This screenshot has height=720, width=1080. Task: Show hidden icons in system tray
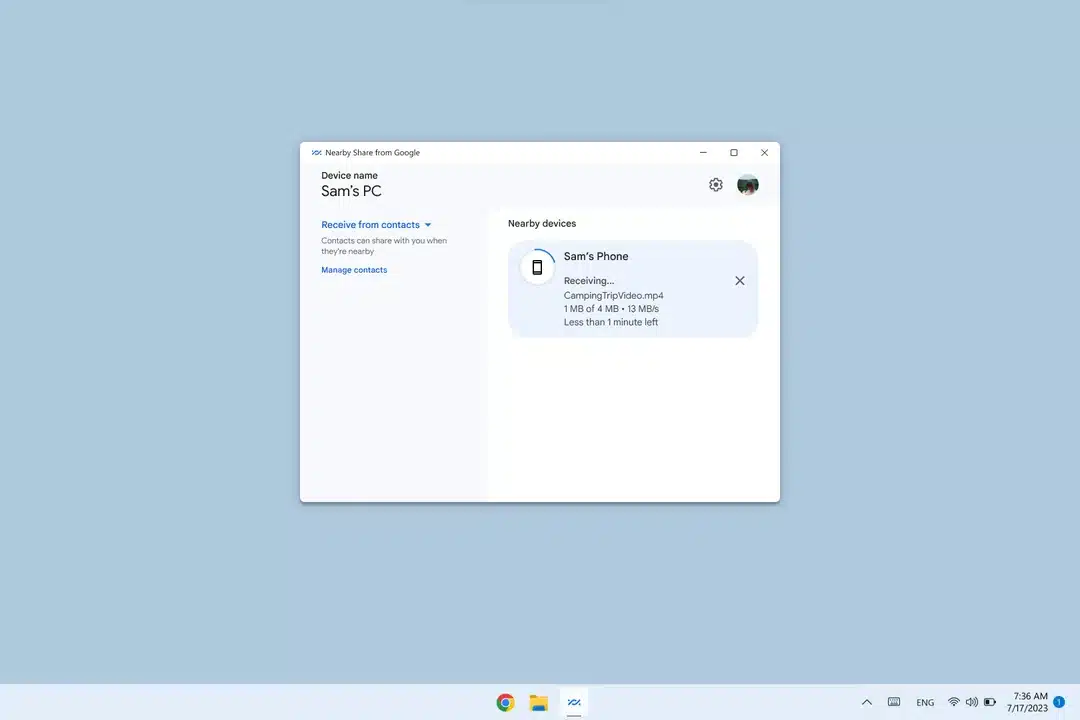pos(866,702)
